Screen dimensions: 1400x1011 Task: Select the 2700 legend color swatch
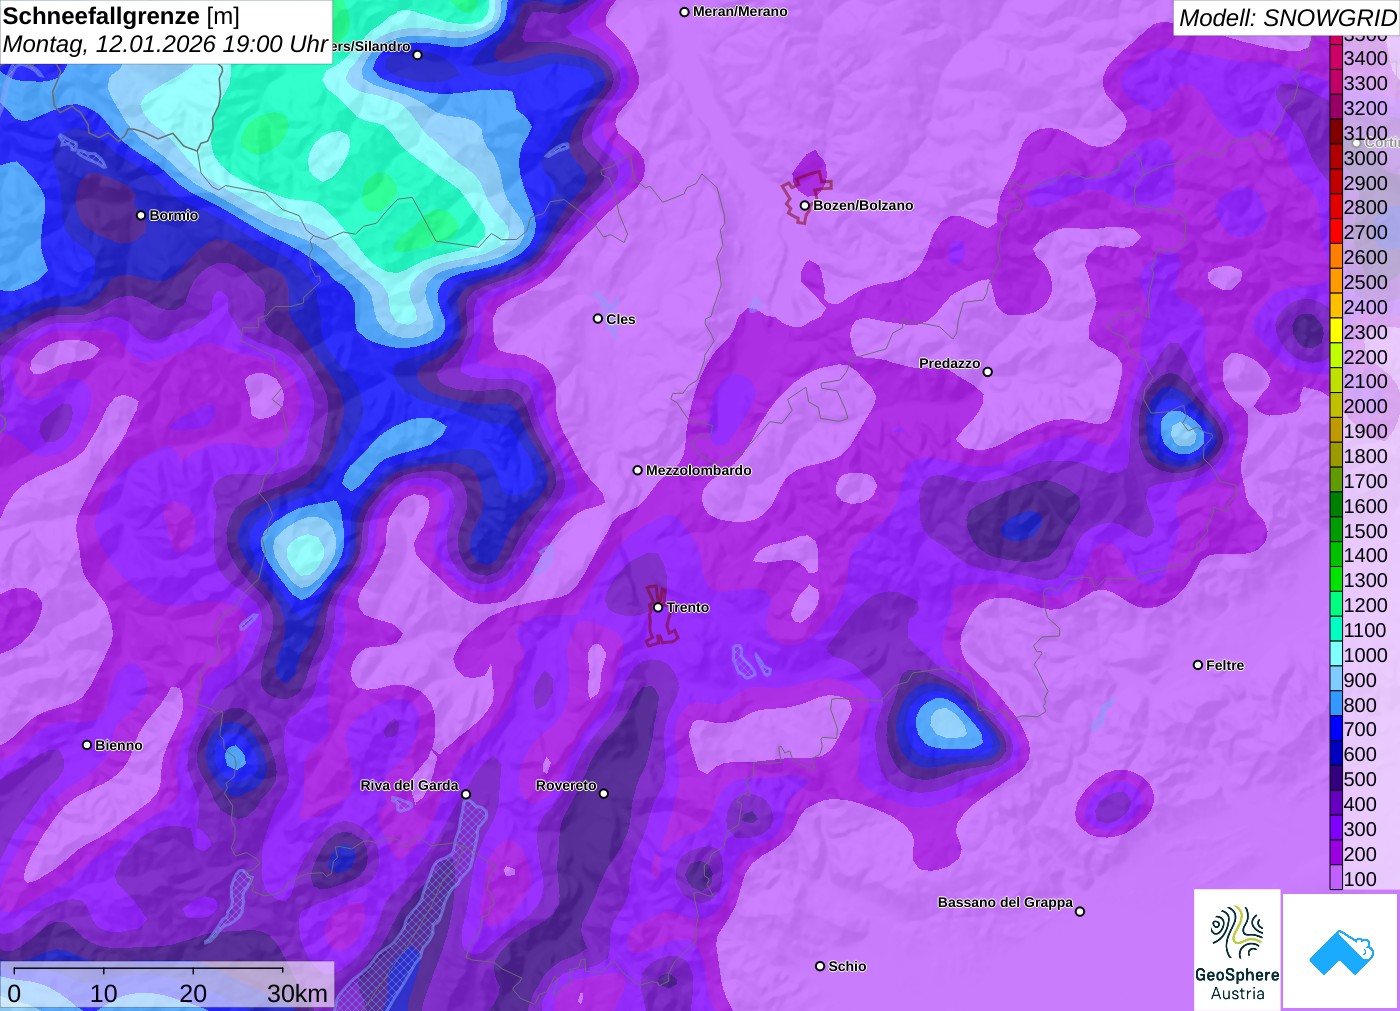(1336, 232)
